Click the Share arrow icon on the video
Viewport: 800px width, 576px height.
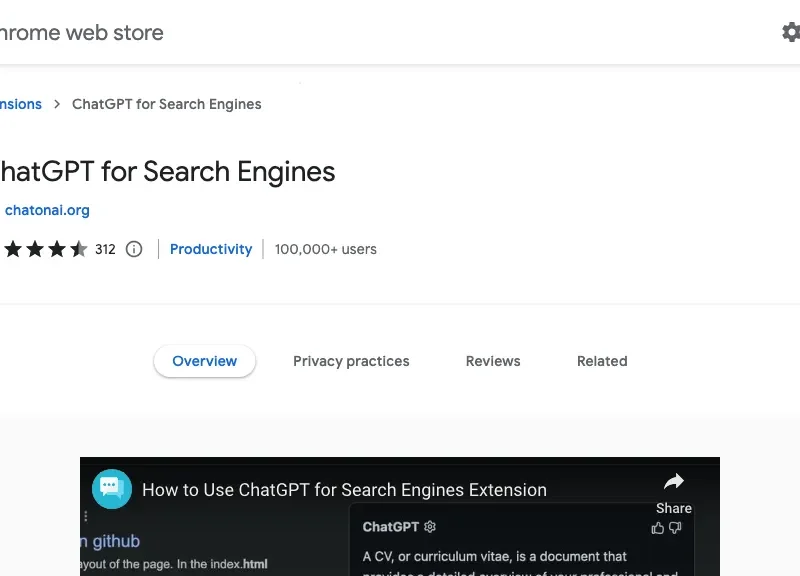[x=673, y=481]
